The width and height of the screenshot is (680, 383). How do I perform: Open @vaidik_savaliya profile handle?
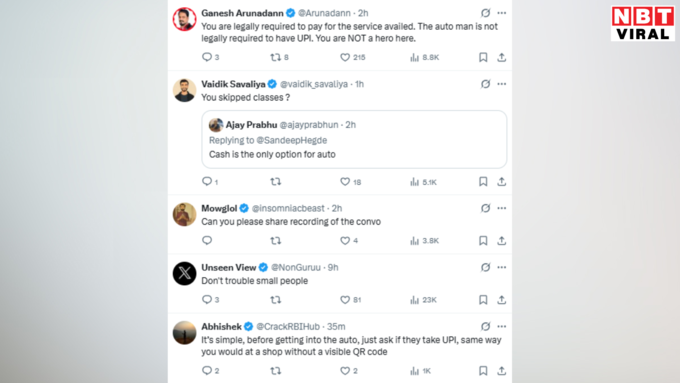(x=314, y=84)
